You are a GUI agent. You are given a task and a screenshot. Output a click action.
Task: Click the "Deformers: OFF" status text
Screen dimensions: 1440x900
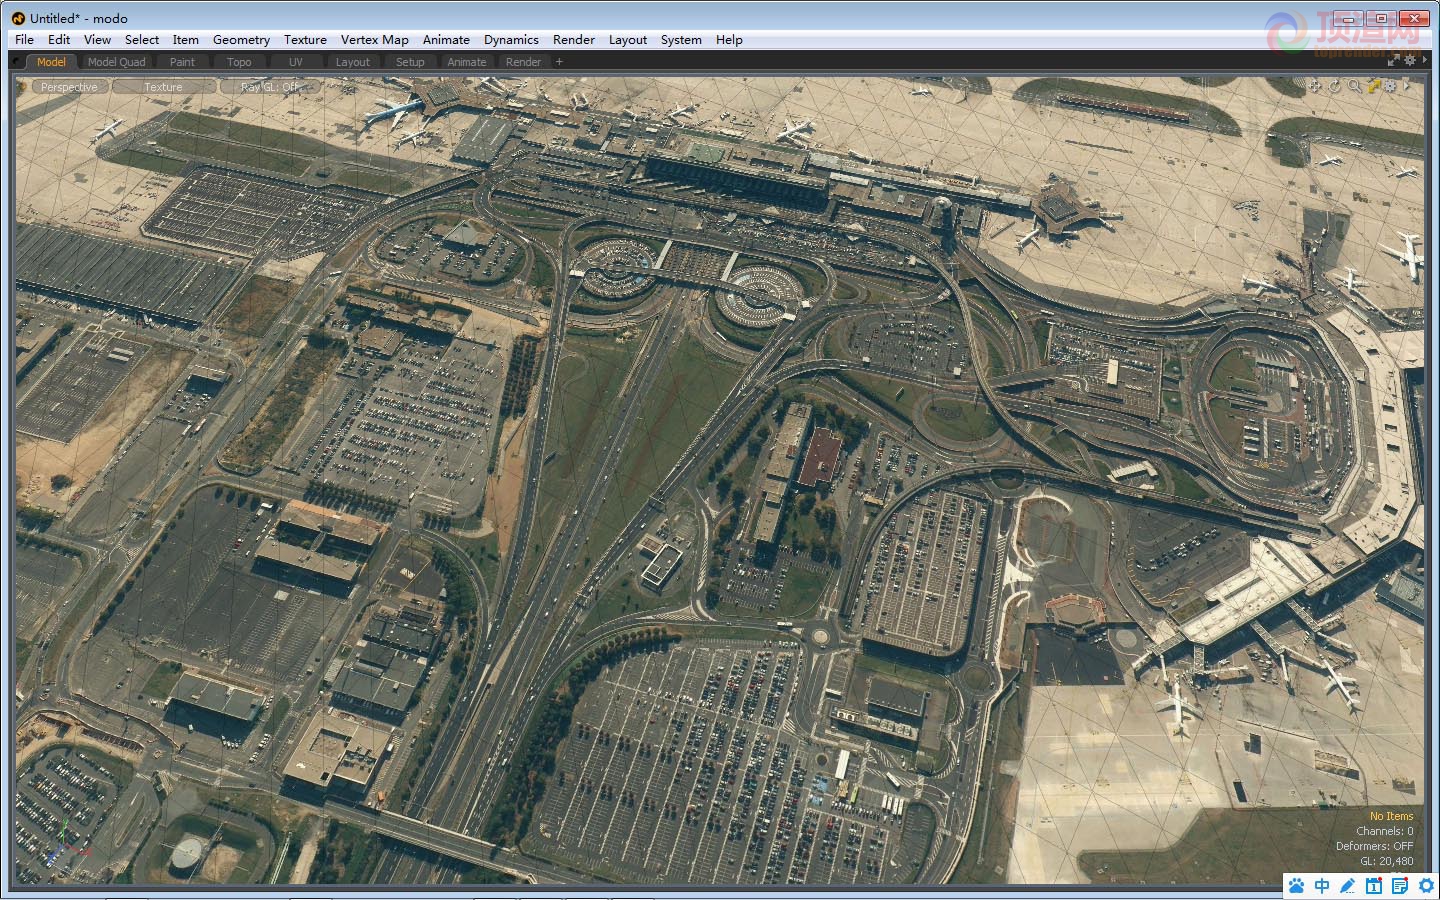click(1374, 846)
